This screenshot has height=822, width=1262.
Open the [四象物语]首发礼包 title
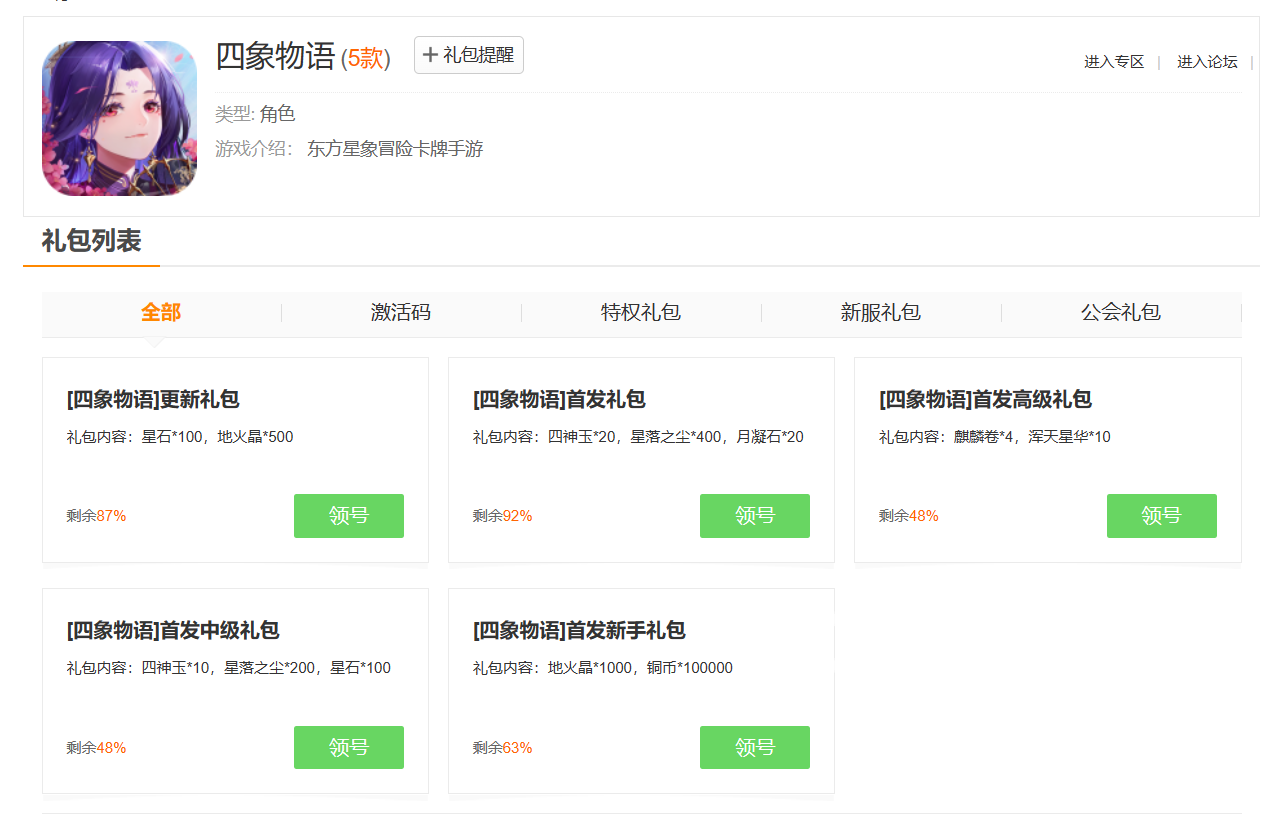[559, 400]
